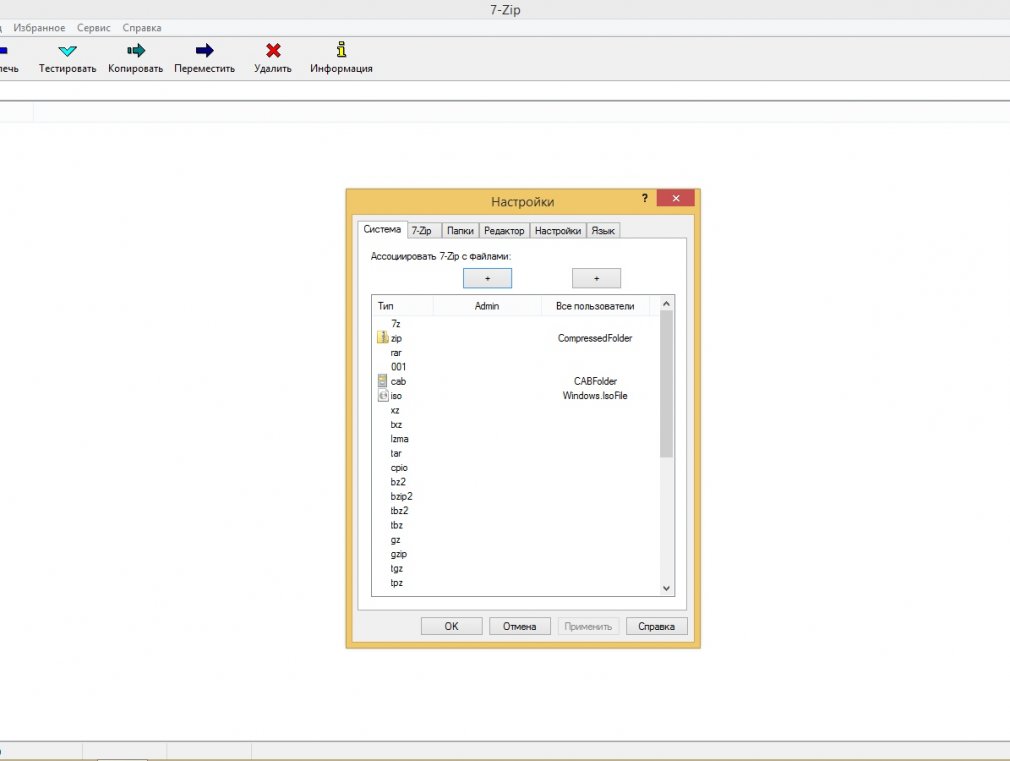Image resolution: width=1010 pixels, height=761 pixels.
Task: Select the tgz row
Action: pos(517,568)
